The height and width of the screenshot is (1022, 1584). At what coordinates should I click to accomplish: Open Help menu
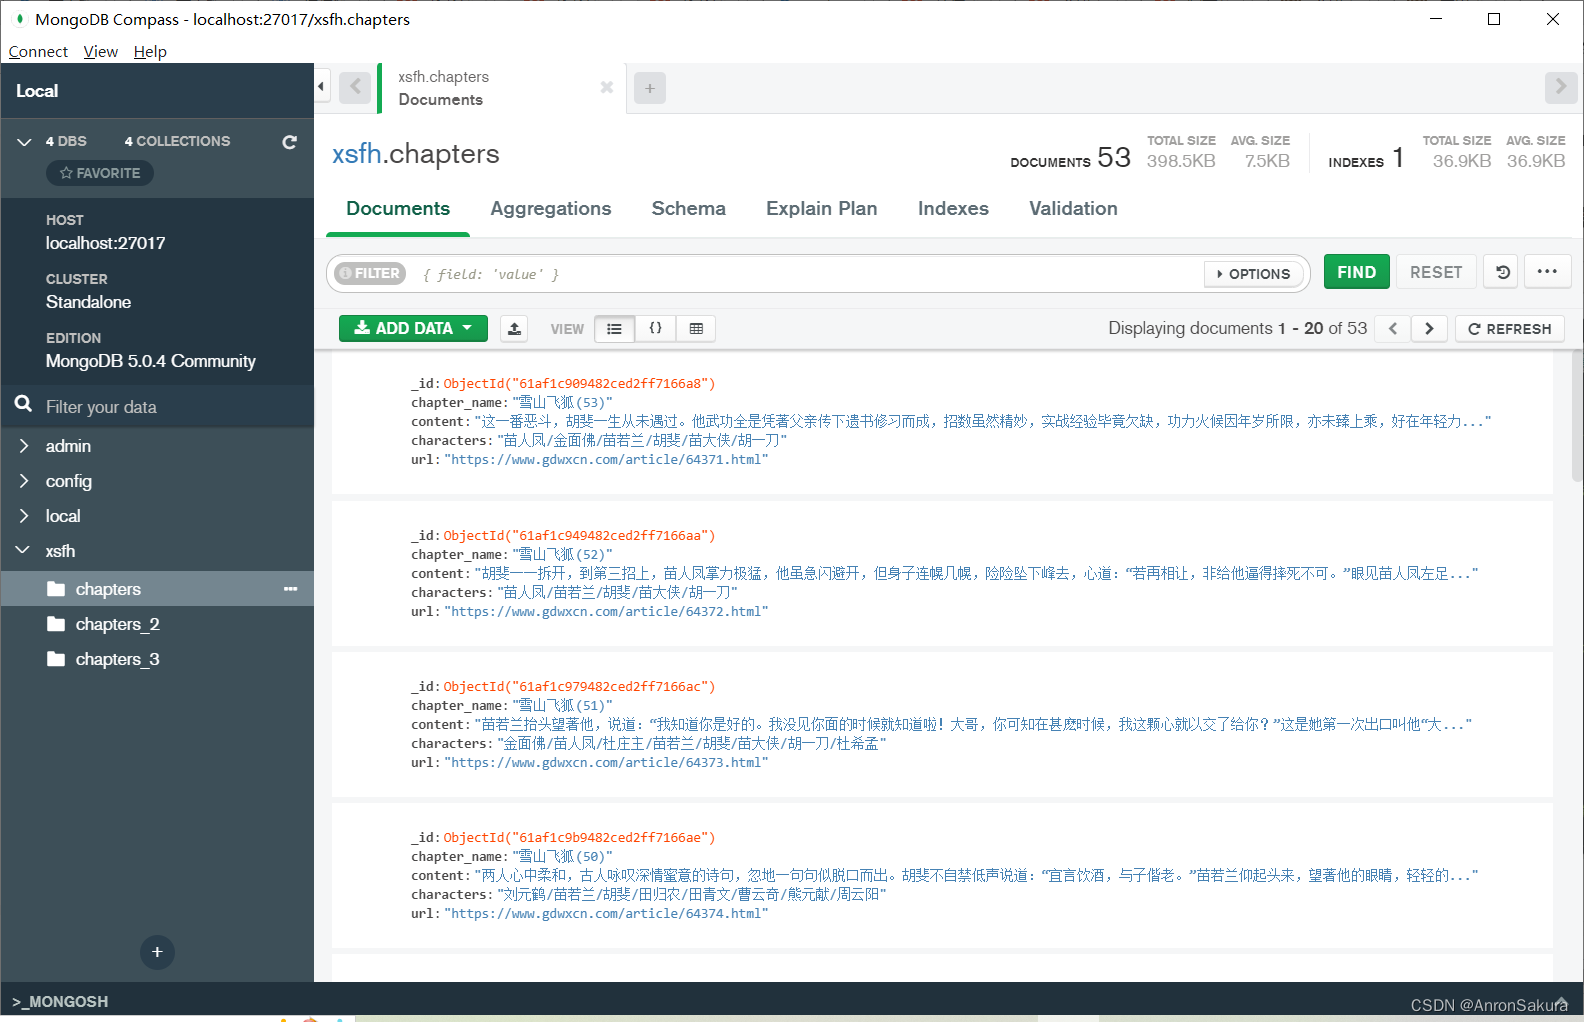(150, 52)
